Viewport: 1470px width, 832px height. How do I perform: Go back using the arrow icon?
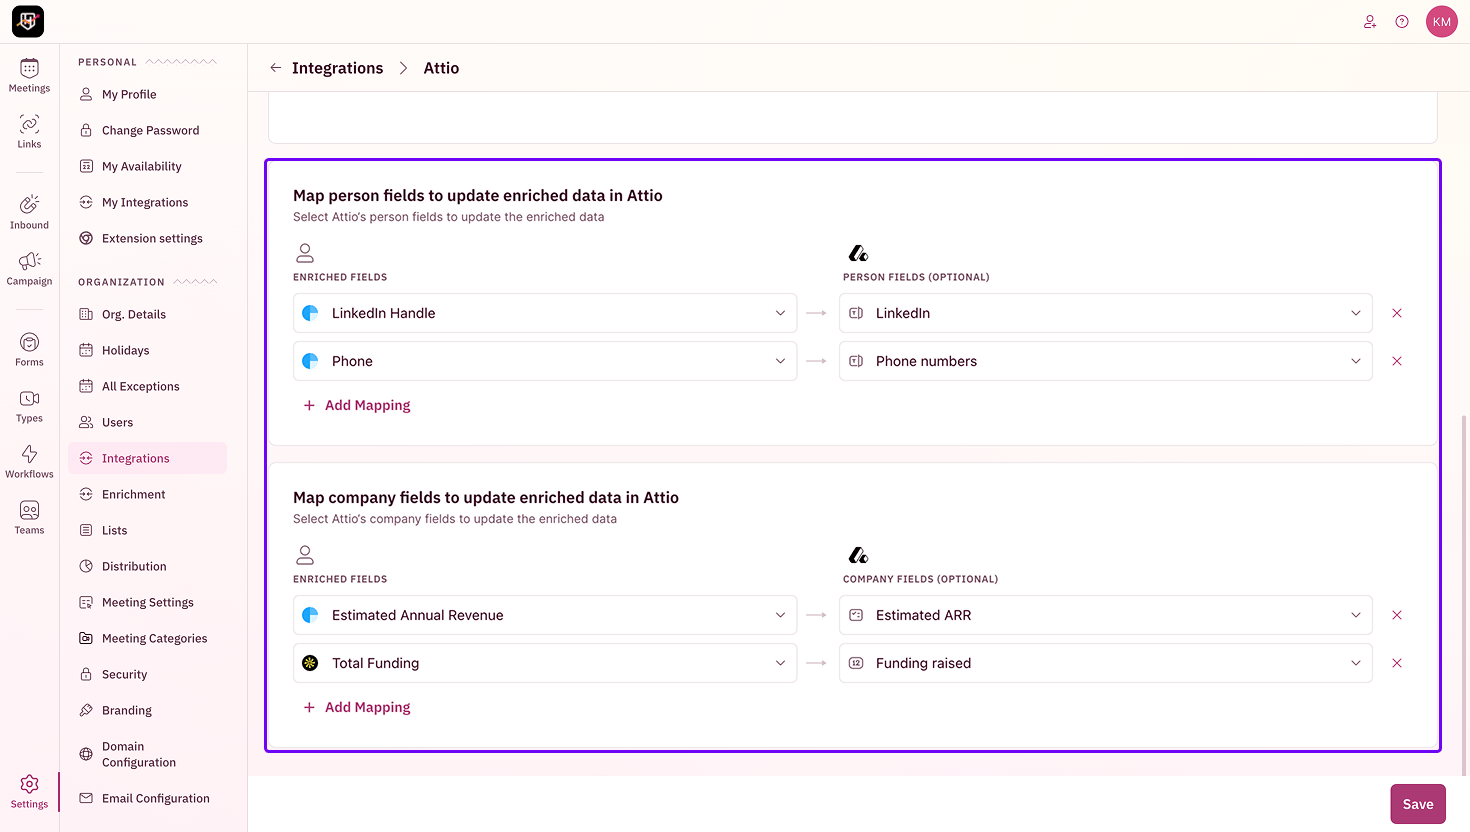(x=276, y=68)
